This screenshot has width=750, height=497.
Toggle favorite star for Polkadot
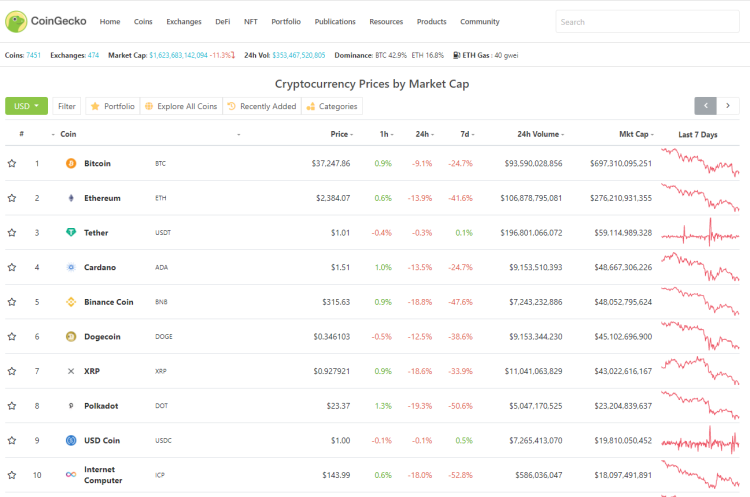coord(12,406)
